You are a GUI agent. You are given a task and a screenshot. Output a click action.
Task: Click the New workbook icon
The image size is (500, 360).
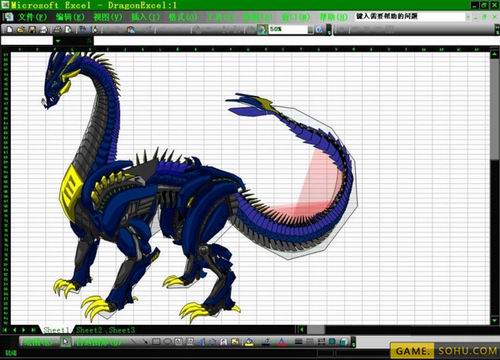click(x=9, y=30)
